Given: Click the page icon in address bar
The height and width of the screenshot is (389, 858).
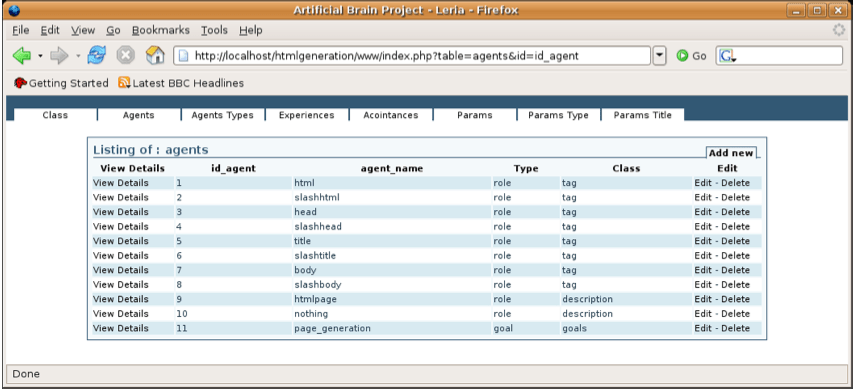Looking at the screenshot, I should click(184, 56).
